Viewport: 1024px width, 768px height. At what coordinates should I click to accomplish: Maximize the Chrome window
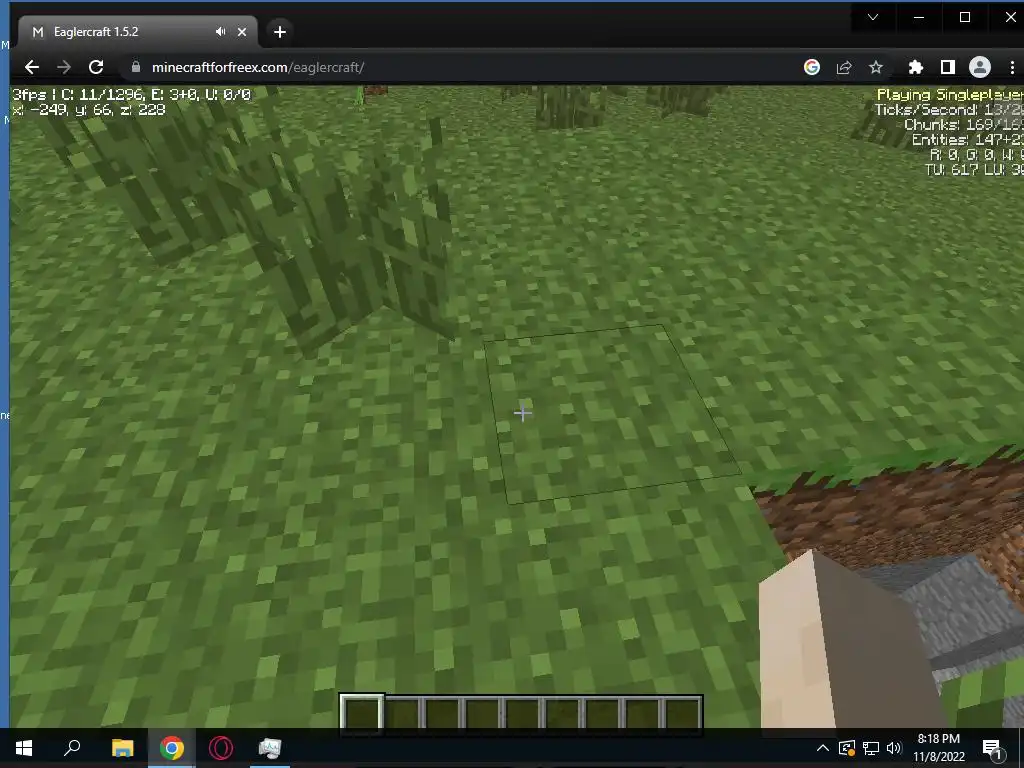pos(965,18)
